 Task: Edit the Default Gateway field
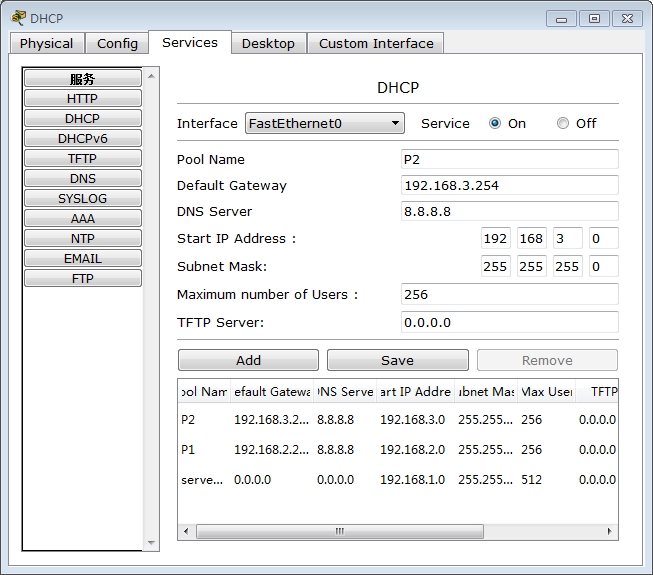click(508, 185)
